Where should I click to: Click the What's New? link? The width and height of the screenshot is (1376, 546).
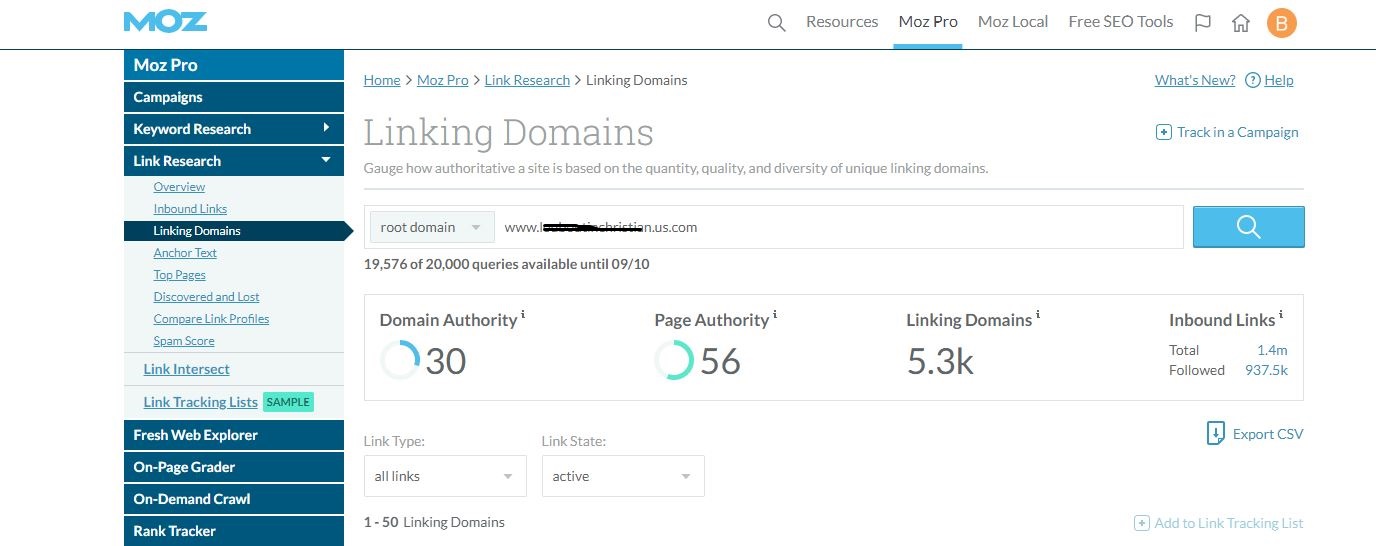click(x=1194, y=80)
